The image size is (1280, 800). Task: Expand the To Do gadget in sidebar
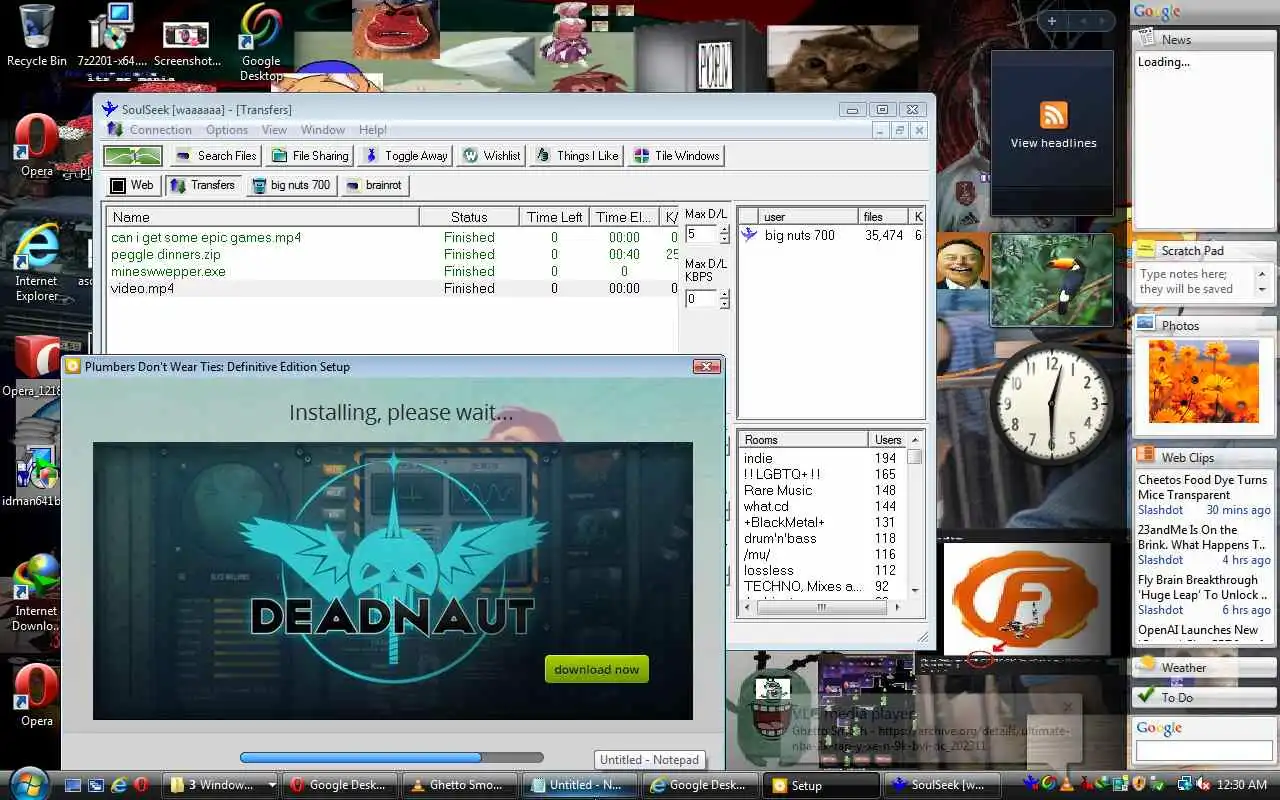(1204, 697)
